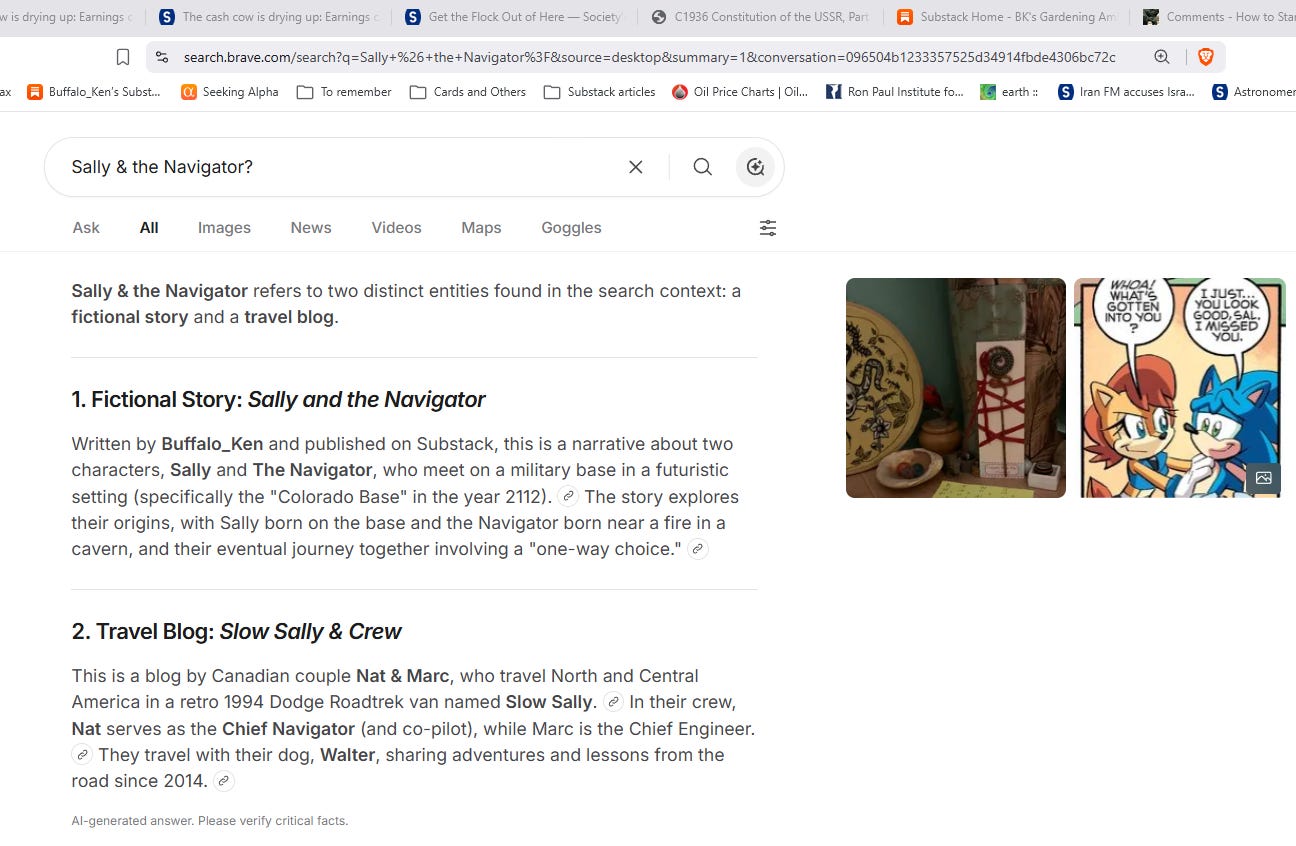Switch to "Get the Flock Out of Here" tab

click(x=516, y=17)
